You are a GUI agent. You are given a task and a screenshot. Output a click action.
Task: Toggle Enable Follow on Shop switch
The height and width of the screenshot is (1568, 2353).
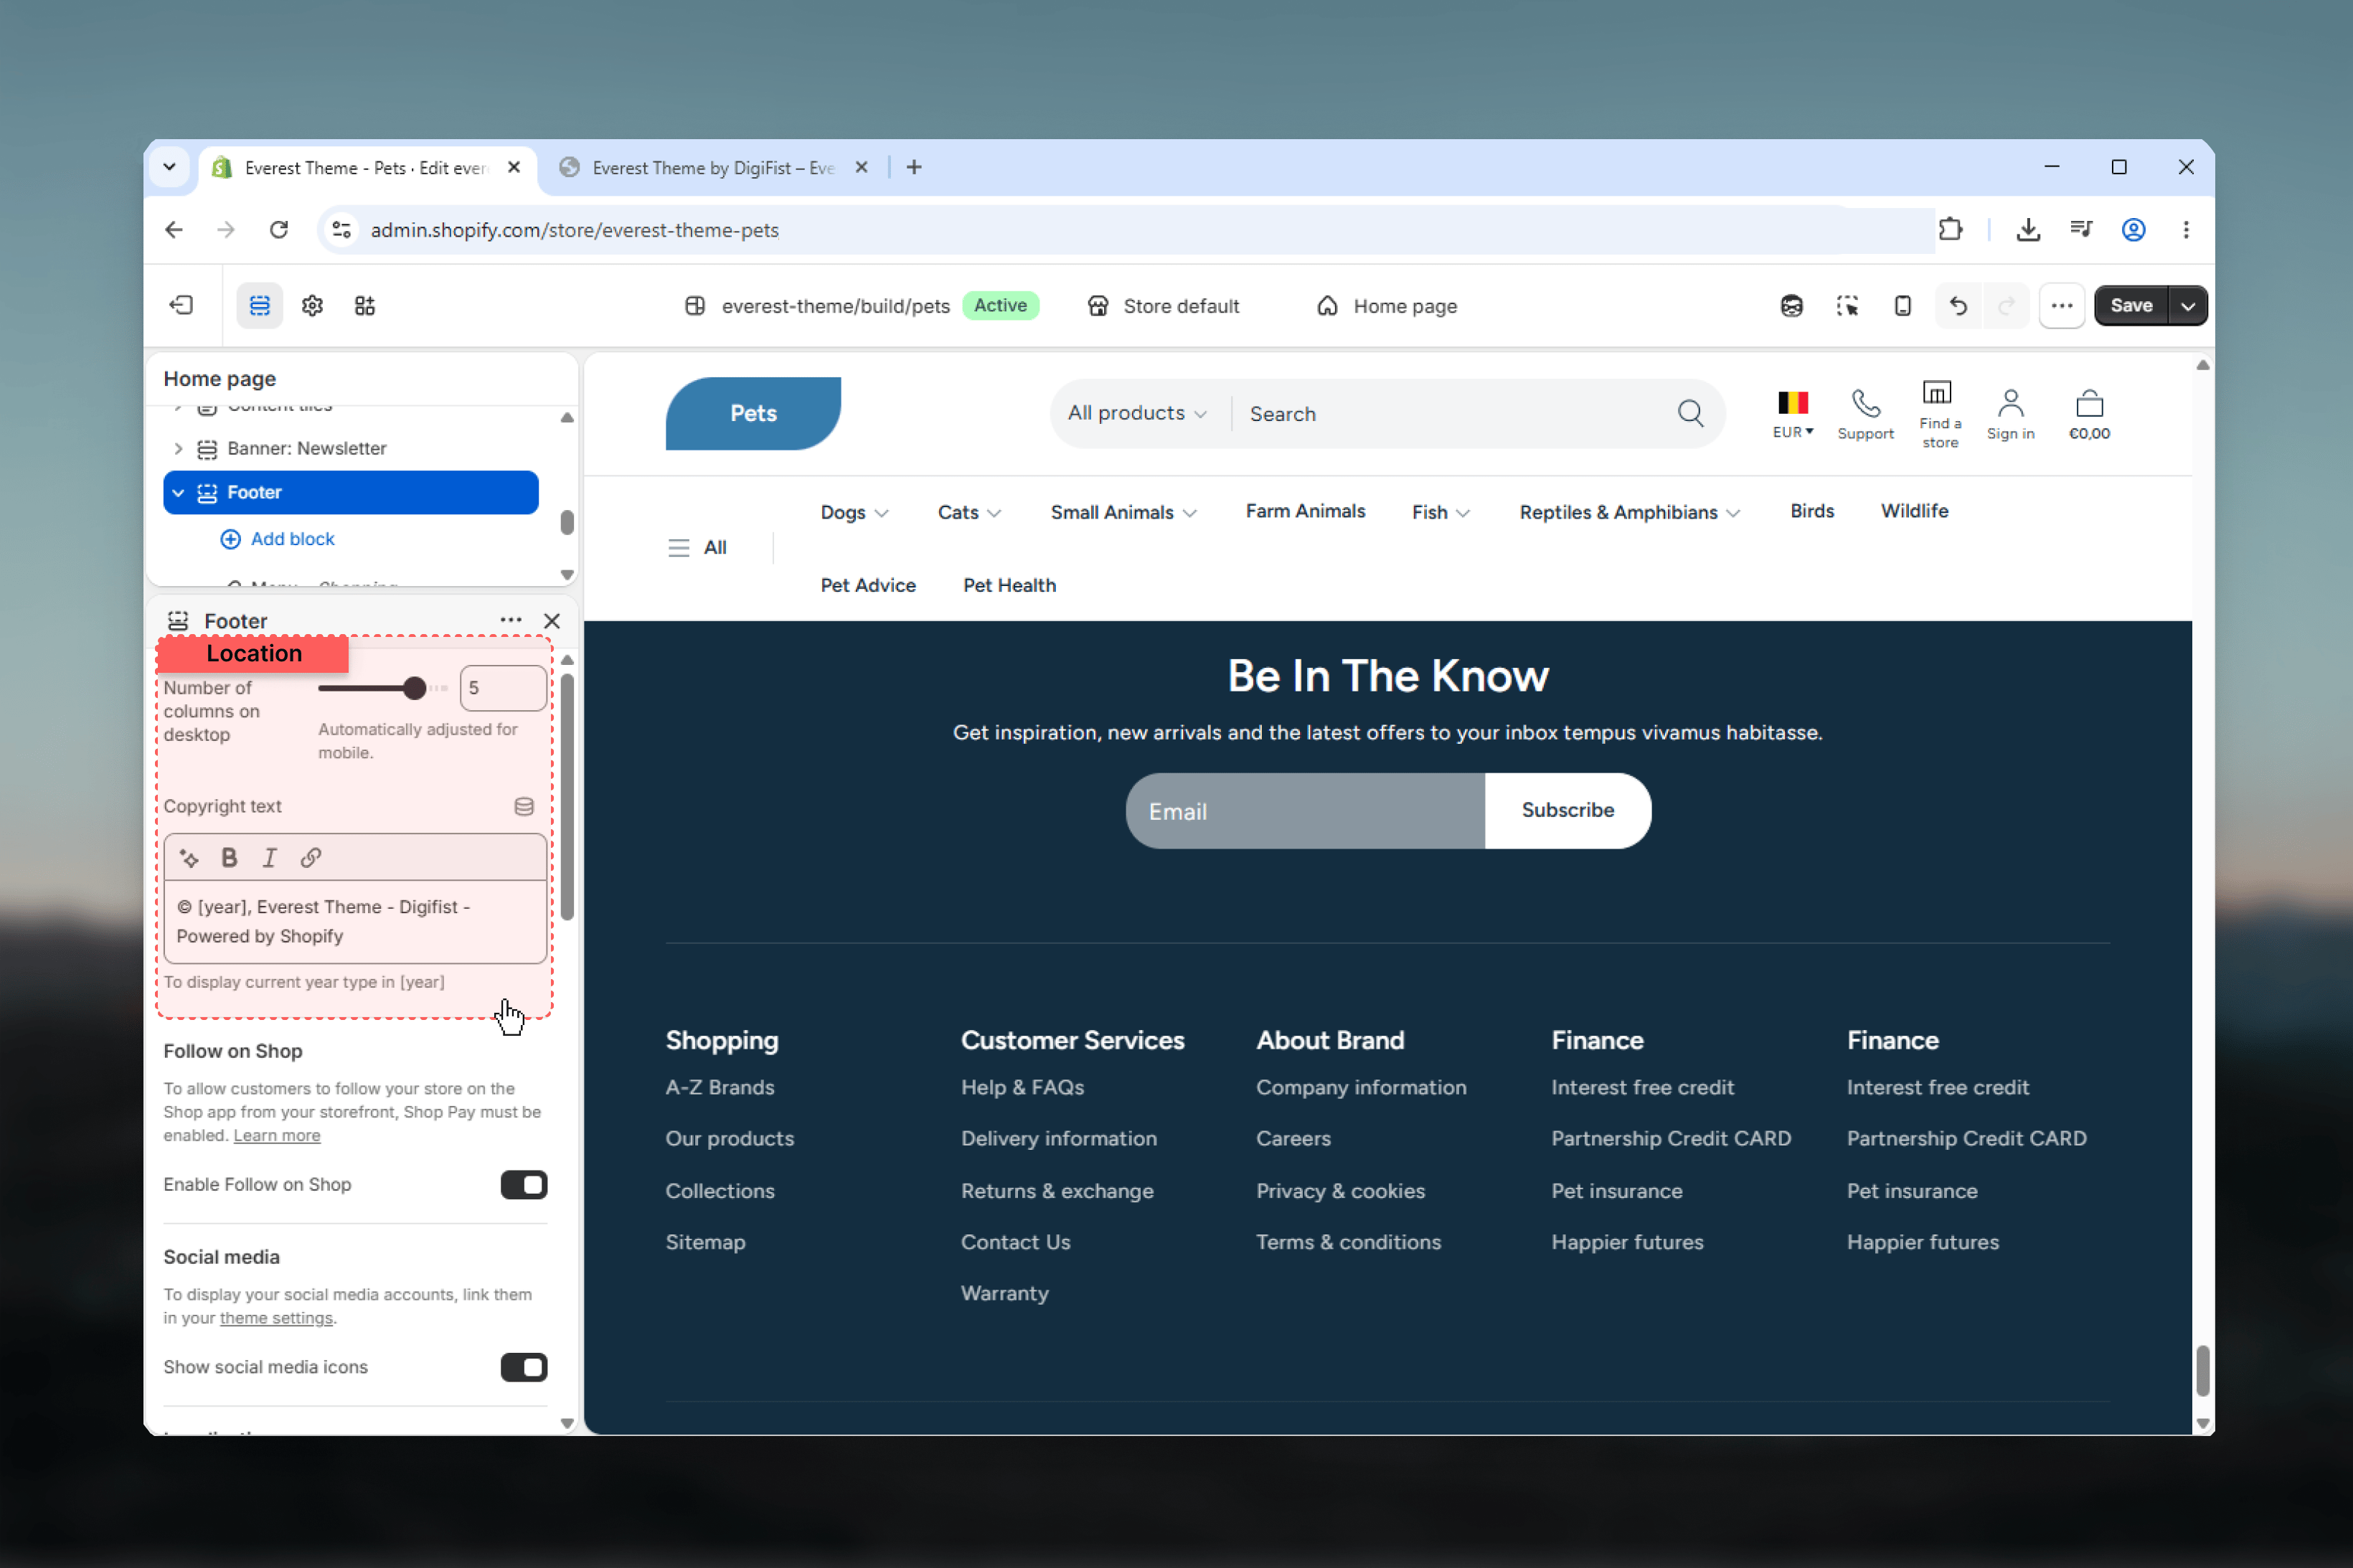tap(524, 1184)
